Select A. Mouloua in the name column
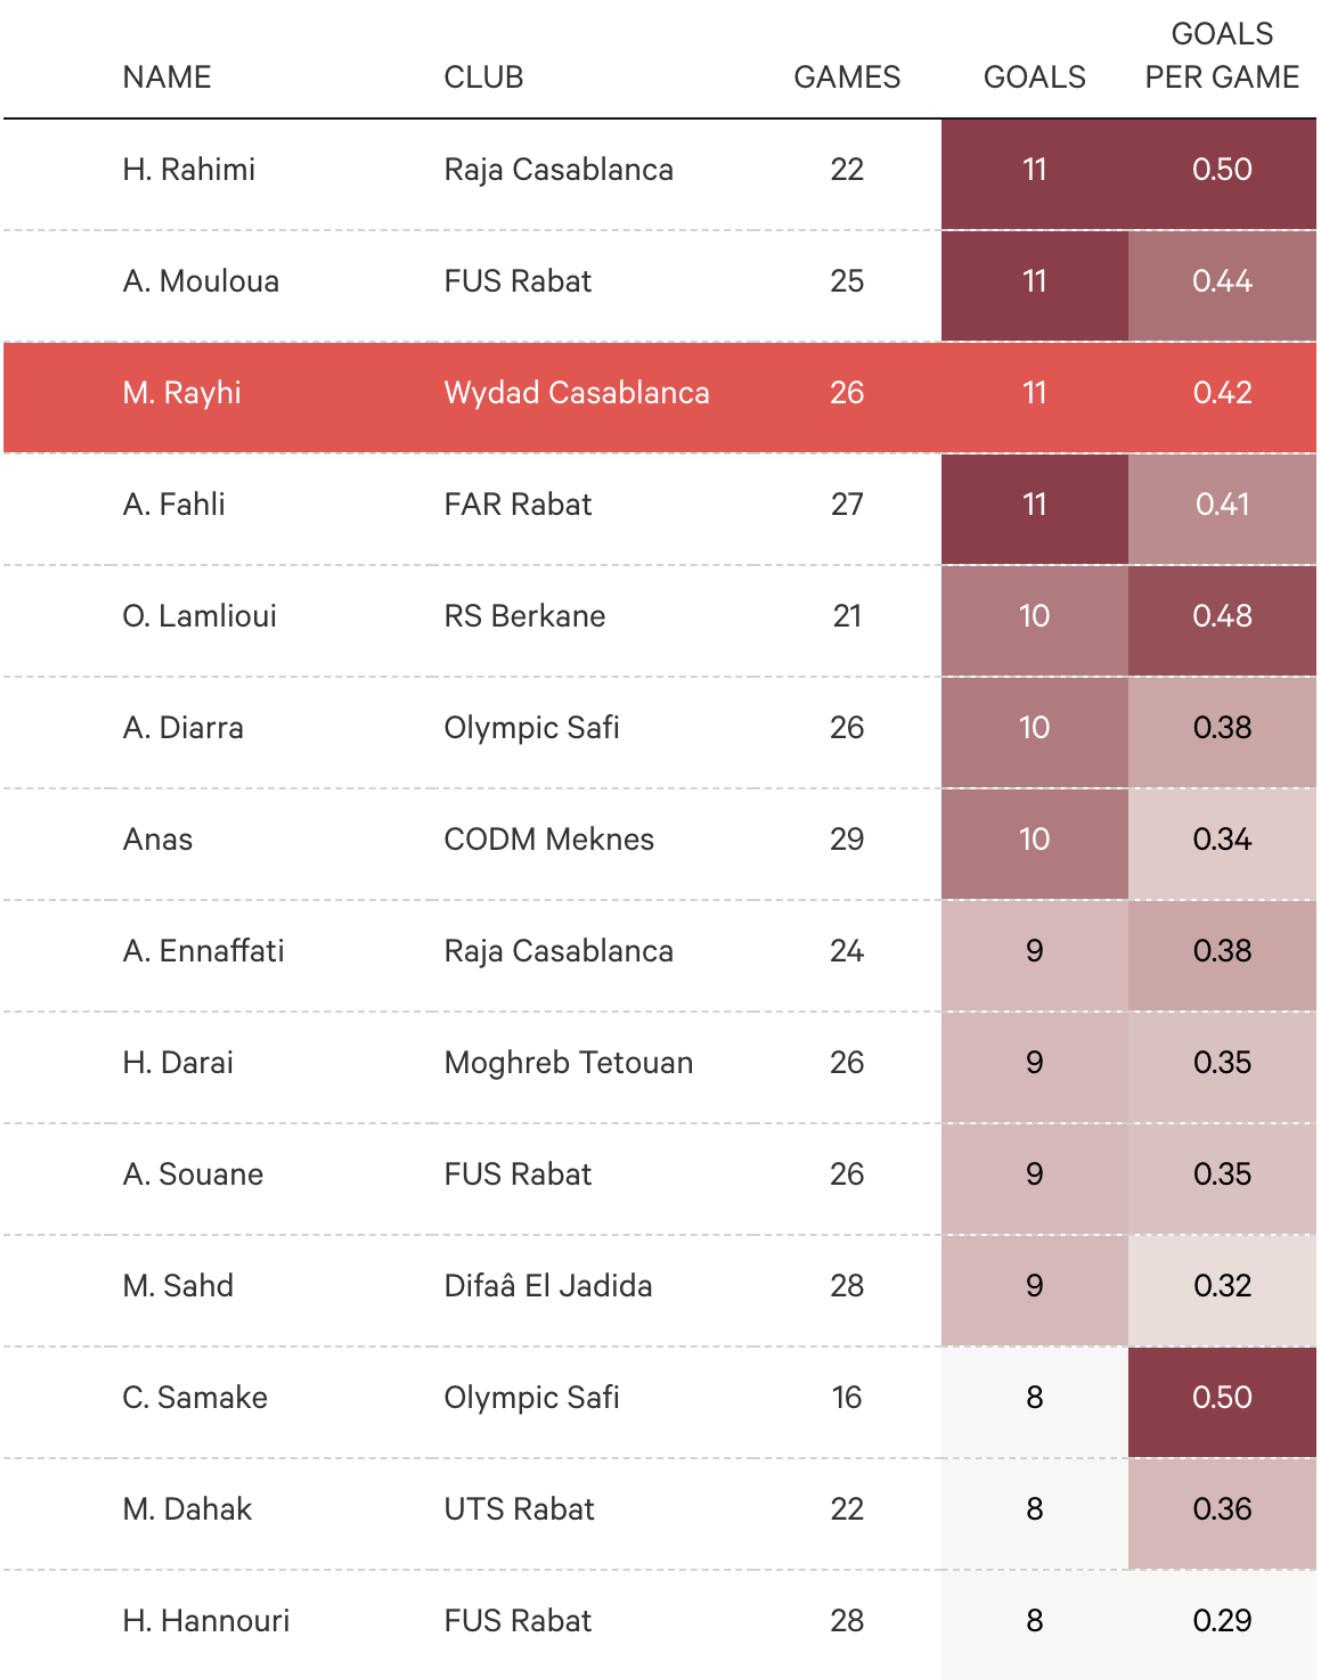1320x1680 pixels. coord(201,282)
